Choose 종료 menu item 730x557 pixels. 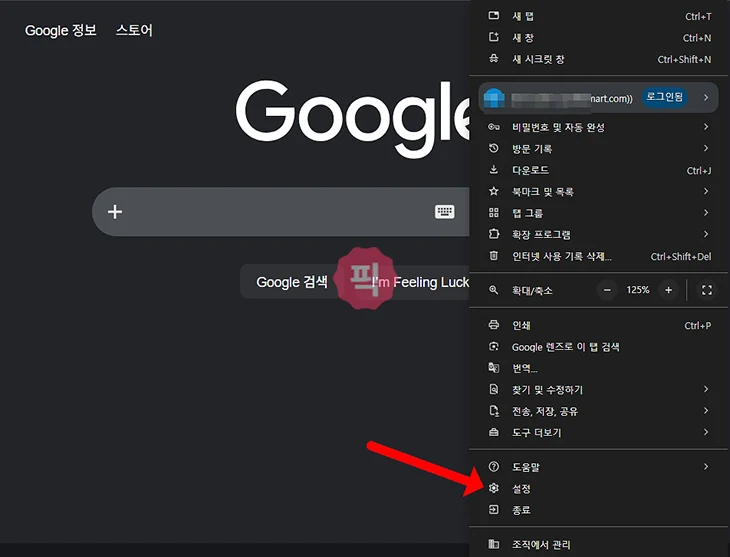coord(599,510)
